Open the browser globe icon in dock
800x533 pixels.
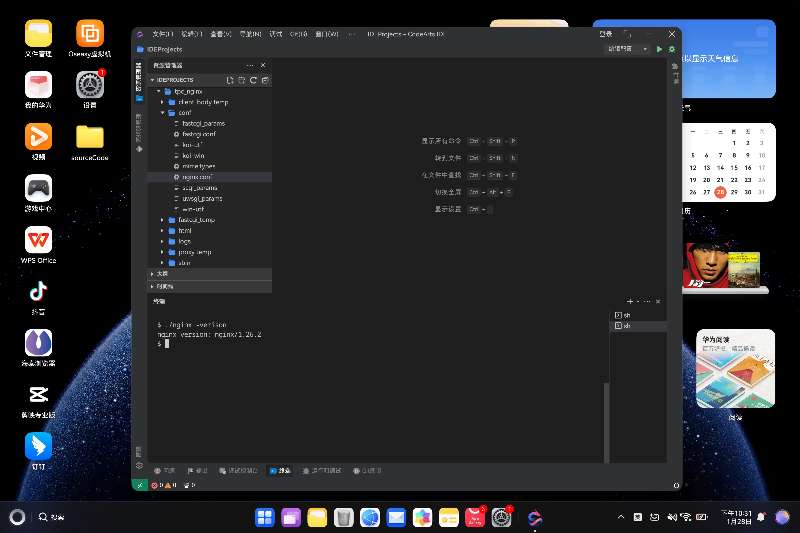370,517
